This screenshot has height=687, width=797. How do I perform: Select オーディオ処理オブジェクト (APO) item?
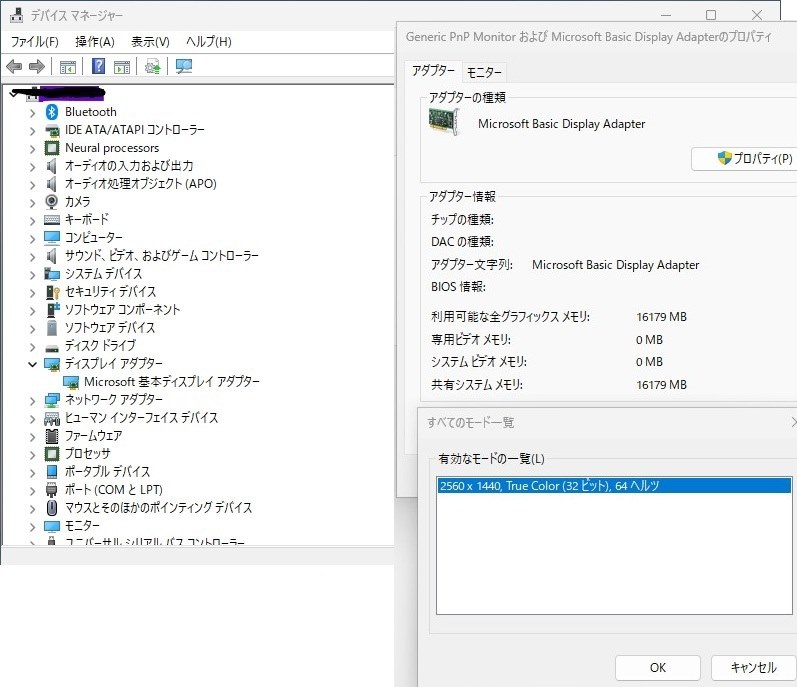(141, 183)
